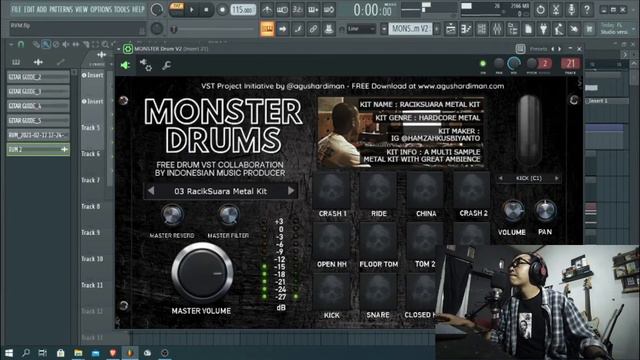Click the tempo field showing 115
The width and height of the screenshot is (640, 360).
(x=243, y=9)
